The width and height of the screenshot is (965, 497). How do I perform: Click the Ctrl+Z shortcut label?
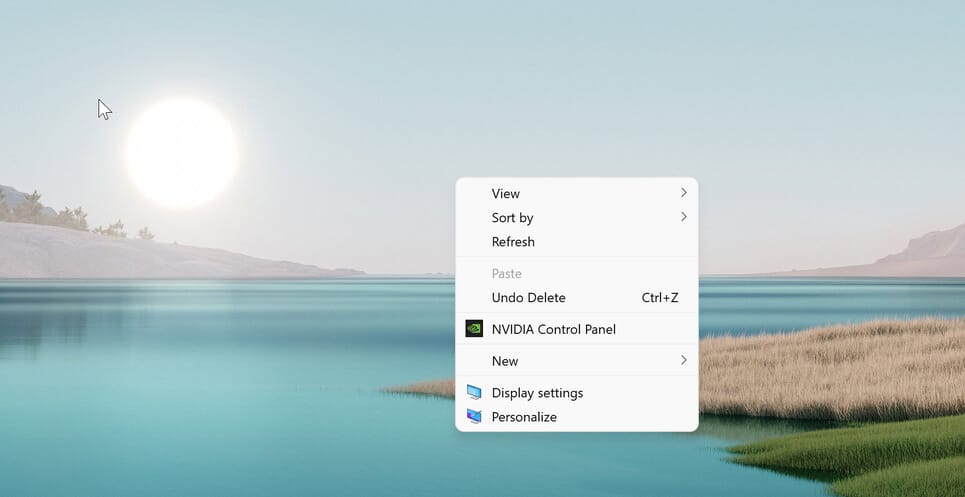click(x=660, y=298)
